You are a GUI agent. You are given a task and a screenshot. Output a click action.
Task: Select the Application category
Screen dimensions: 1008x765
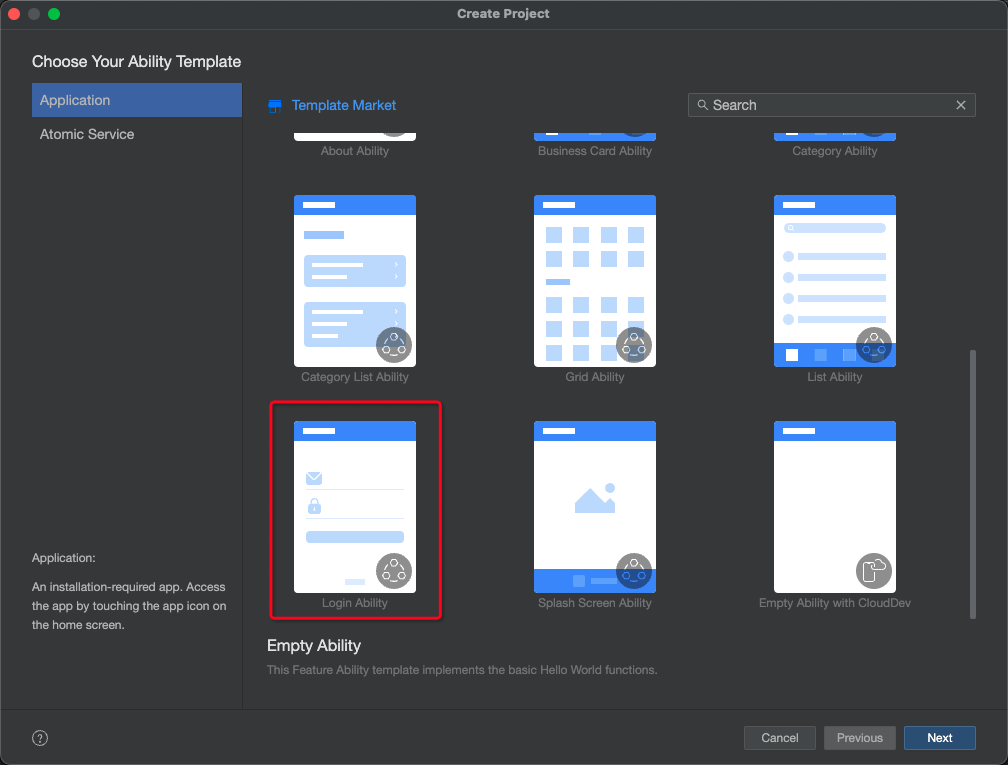[137, 100]
